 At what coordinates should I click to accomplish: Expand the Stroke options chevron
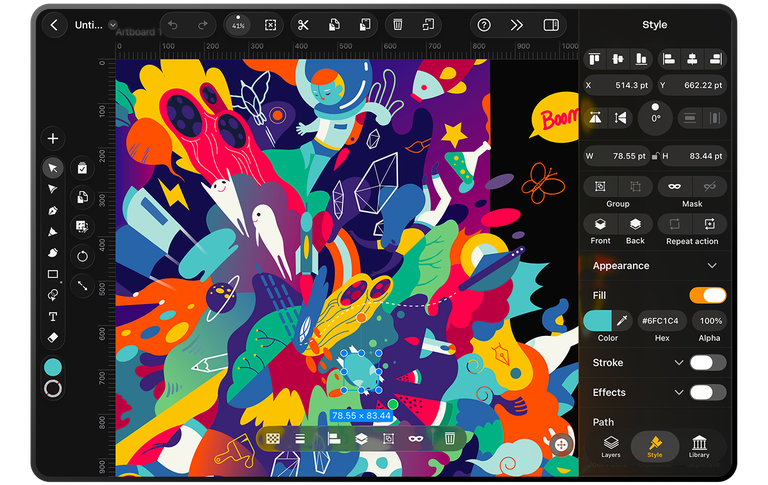coord(679,363)
